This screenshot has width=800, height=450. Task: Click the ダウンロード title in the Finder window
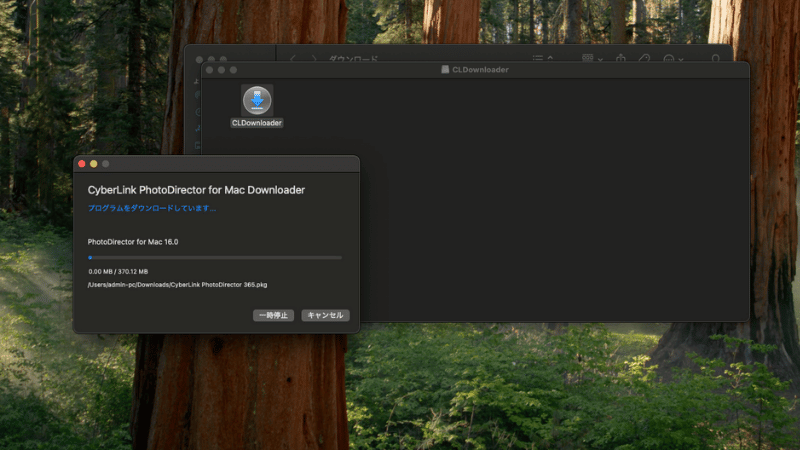(353, 59)
